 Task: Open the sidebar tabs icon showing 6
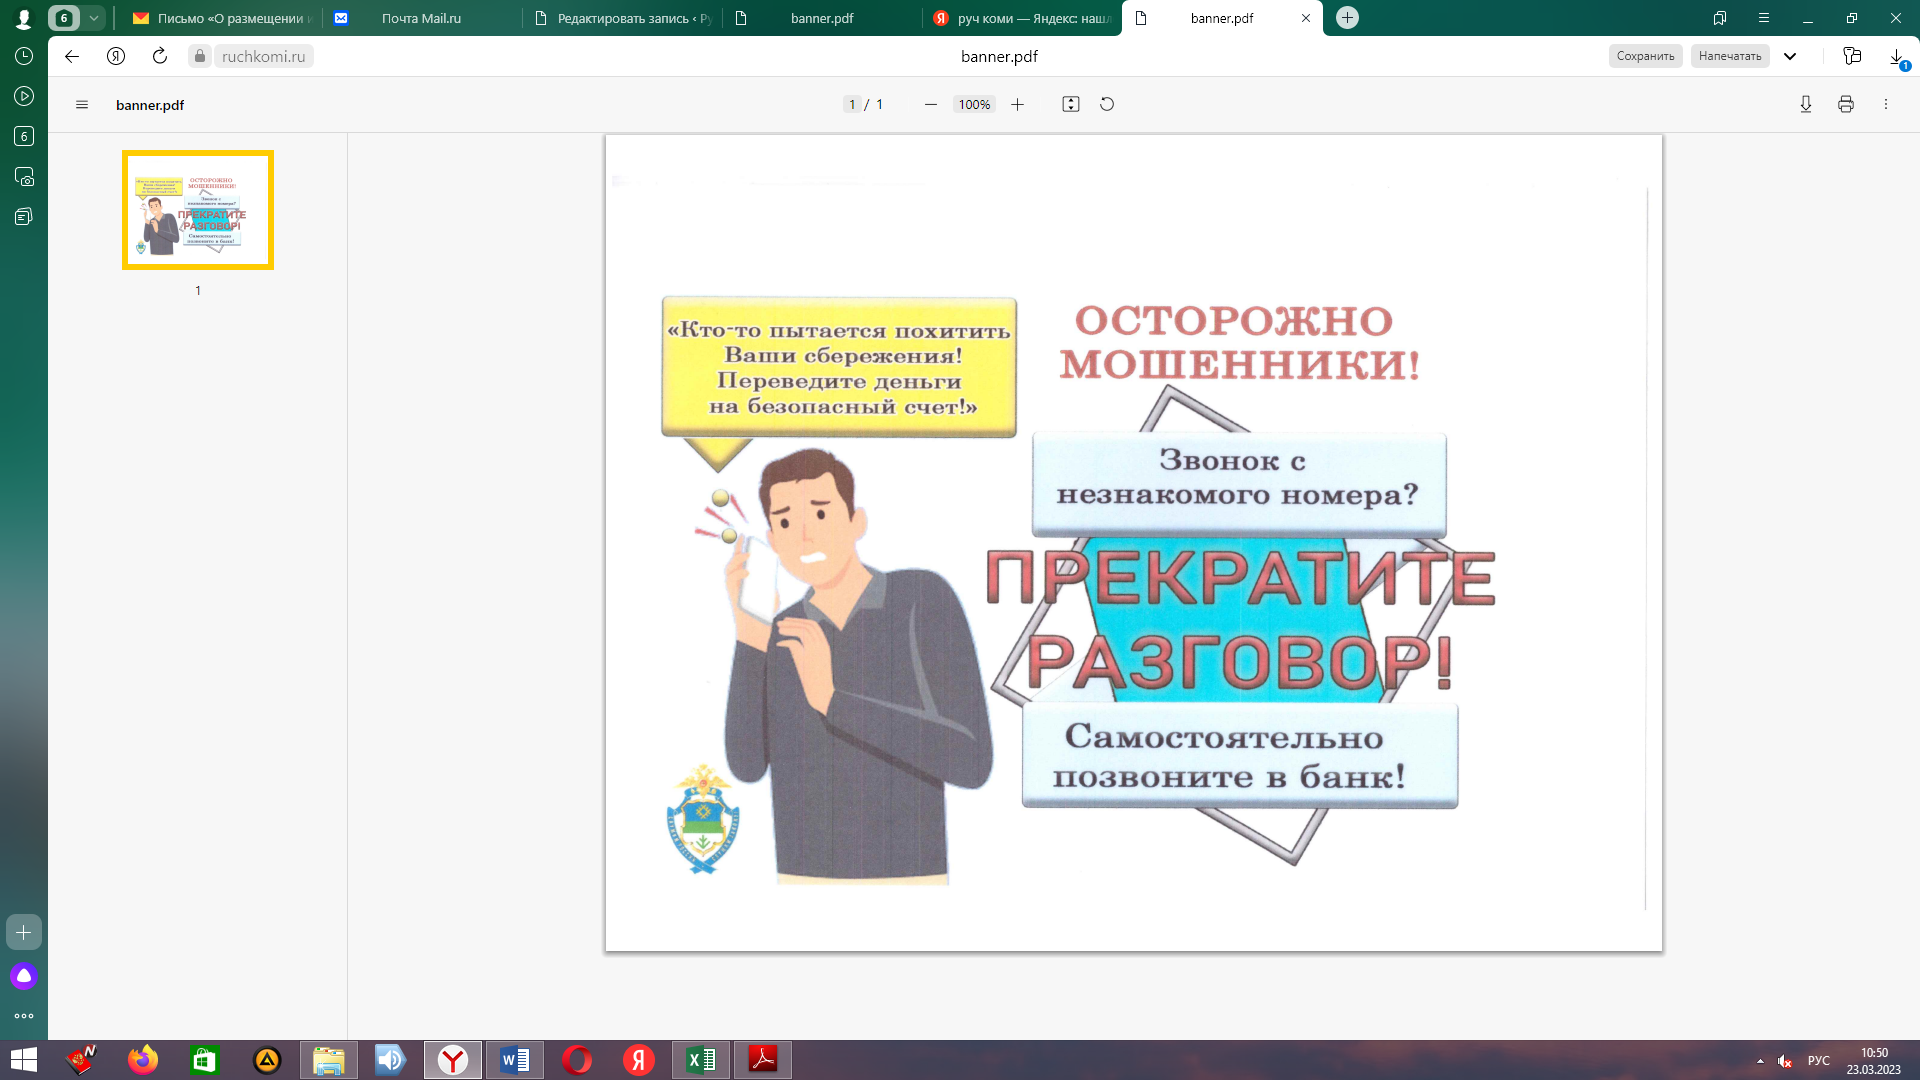click(x=24, y=136)
